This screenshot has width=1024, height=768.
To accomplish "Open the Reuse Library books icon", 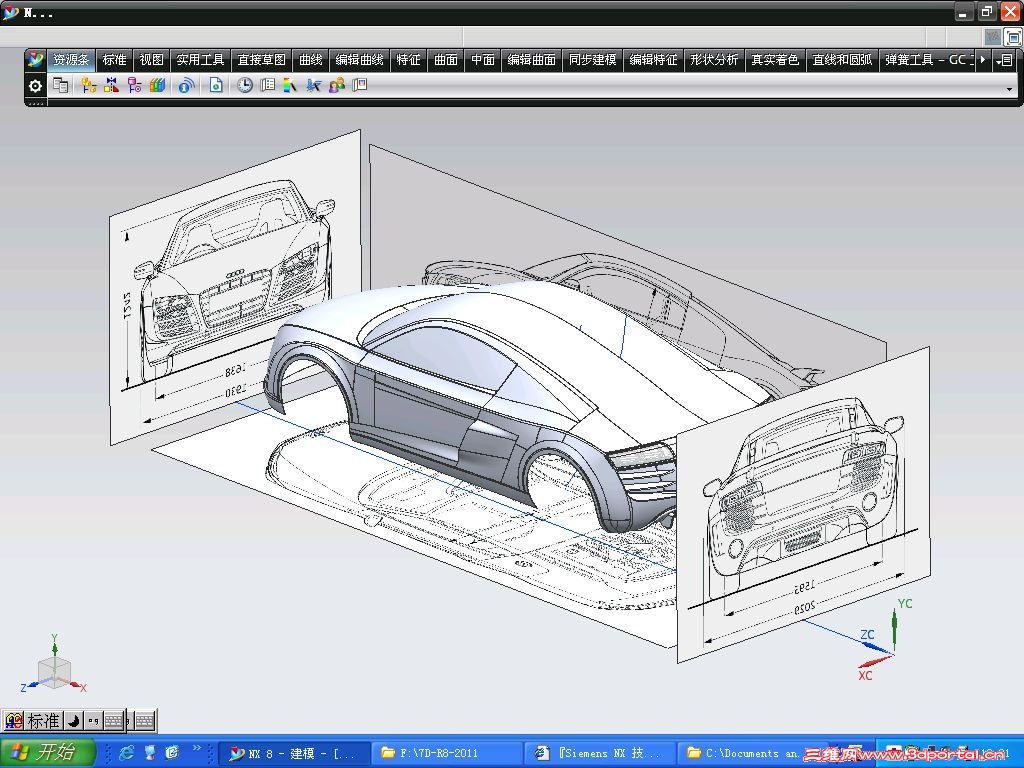I will coord(157,85).
